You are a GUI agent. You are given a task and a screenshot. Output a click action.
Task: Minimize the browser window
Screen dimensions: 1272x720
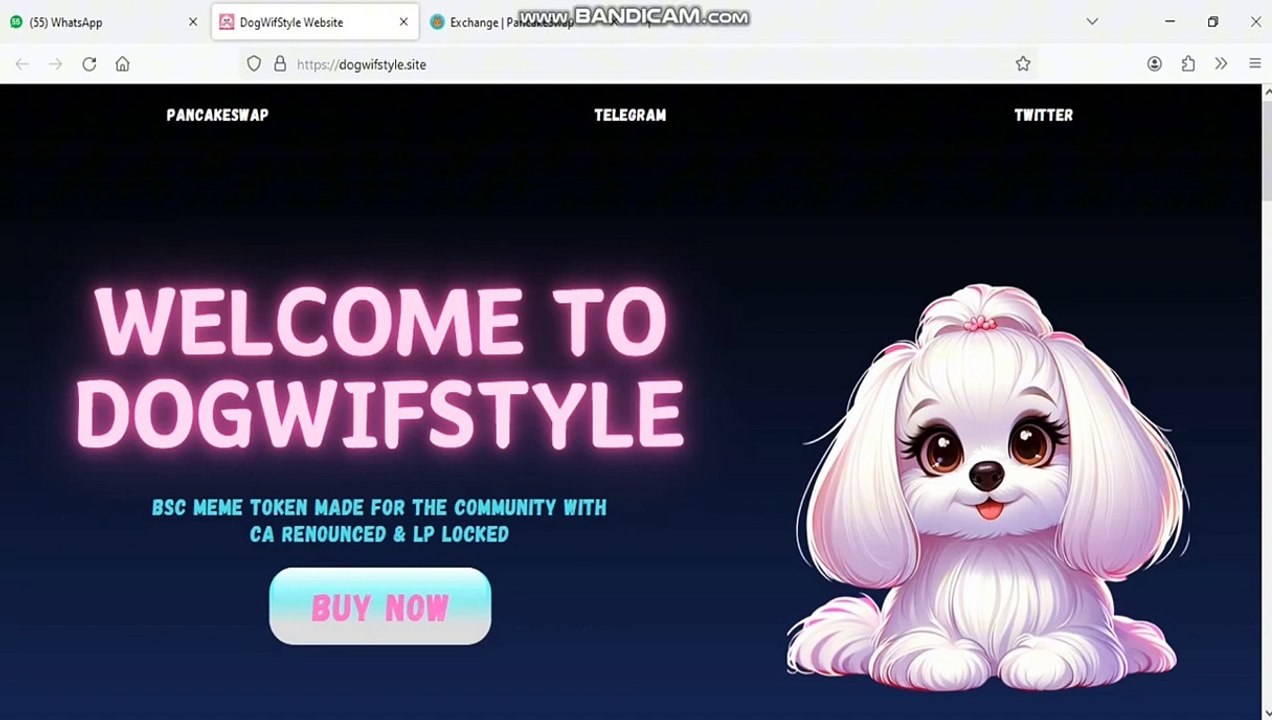1170,21
